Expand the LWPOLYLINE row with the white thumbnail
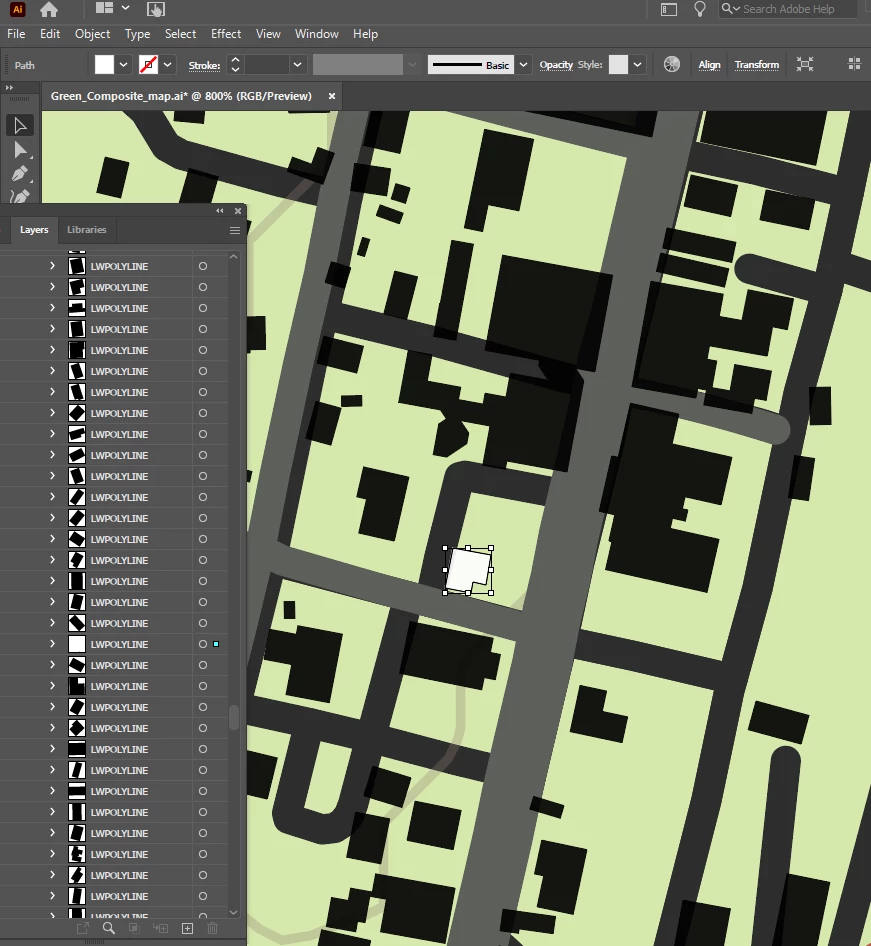The image size is (871, 946). click(x=52, y=644)
